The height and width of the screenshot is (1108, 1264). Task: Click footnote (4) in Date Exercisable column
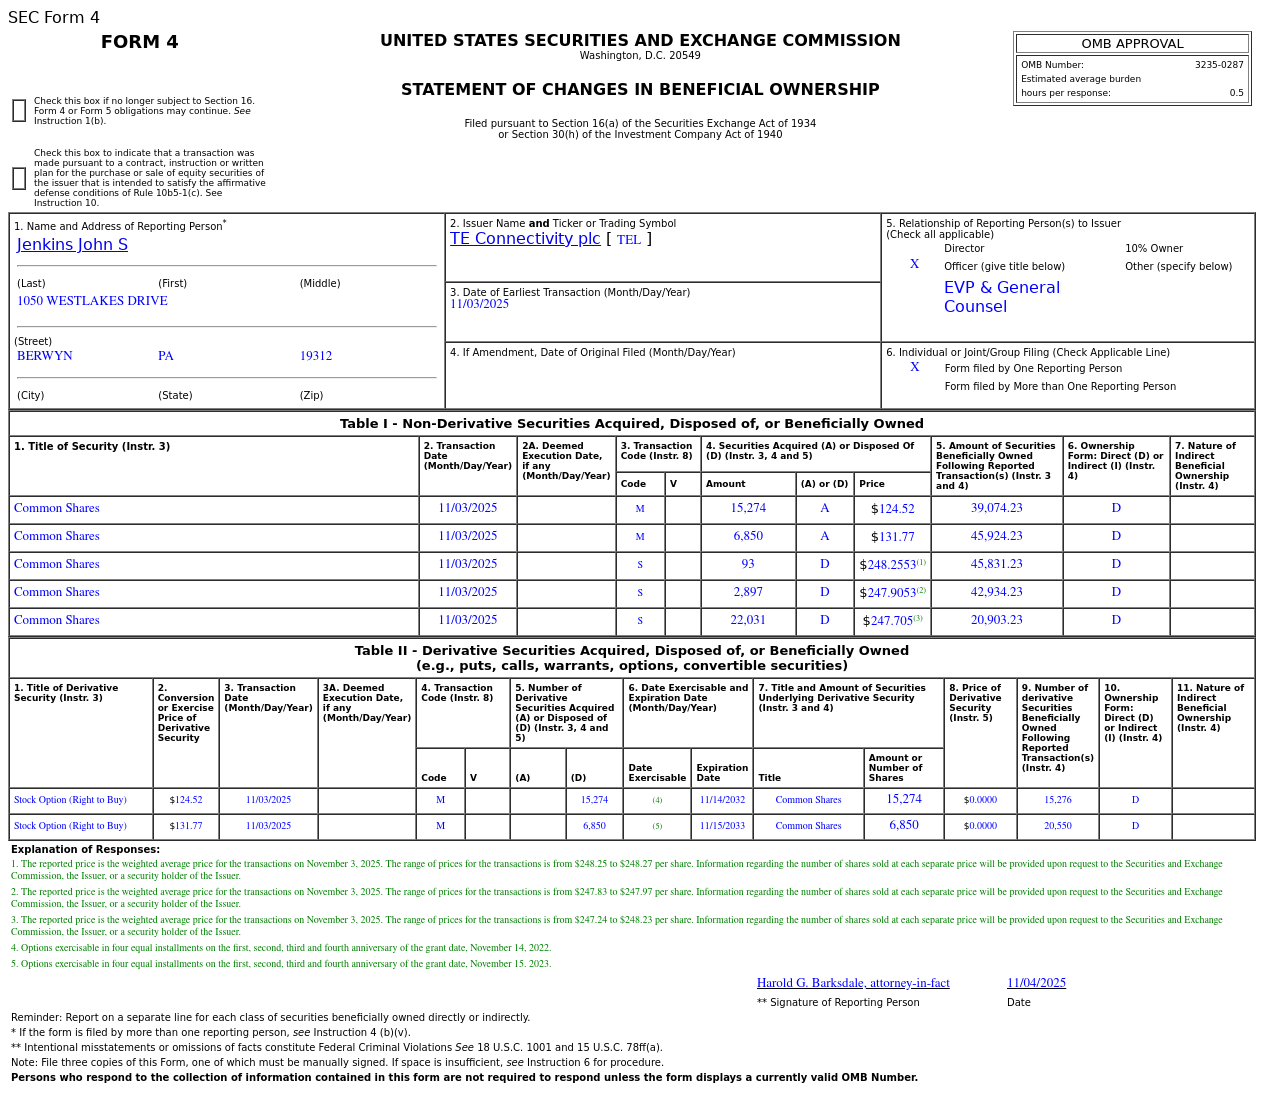pyautogui.click(x=657, y=800)
